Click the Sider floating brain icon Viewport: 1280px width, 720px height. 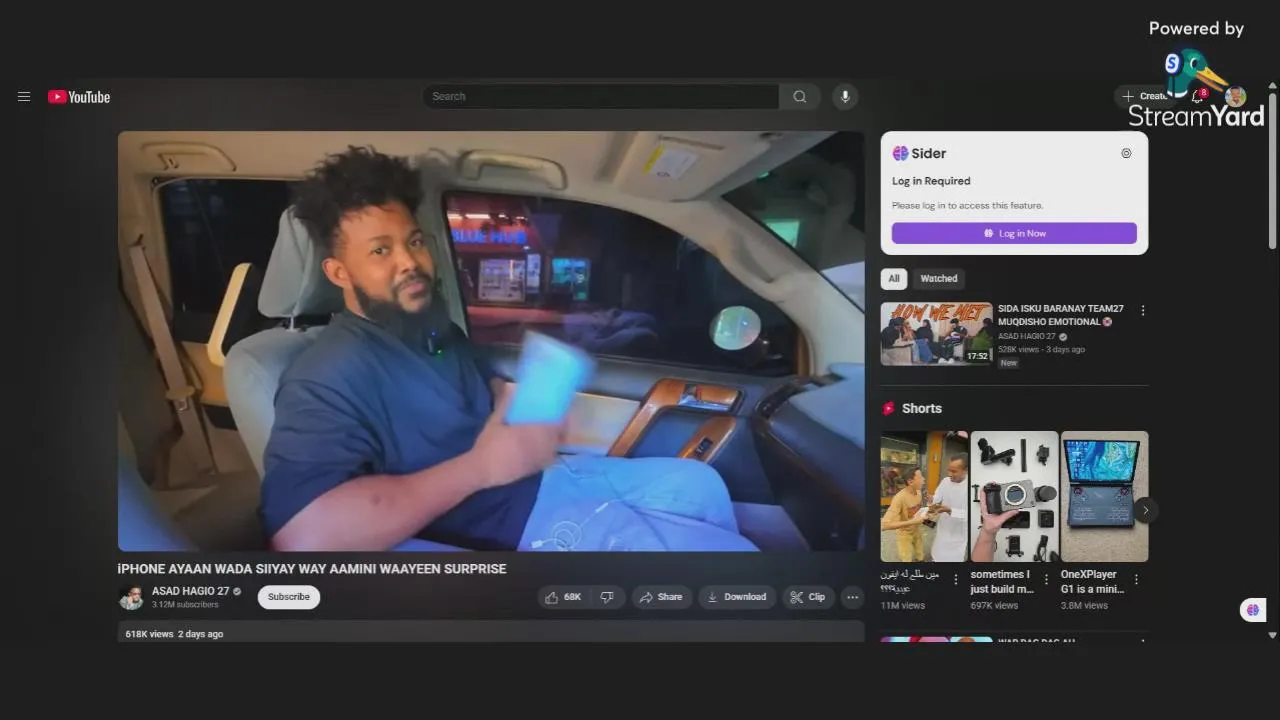1253,610
